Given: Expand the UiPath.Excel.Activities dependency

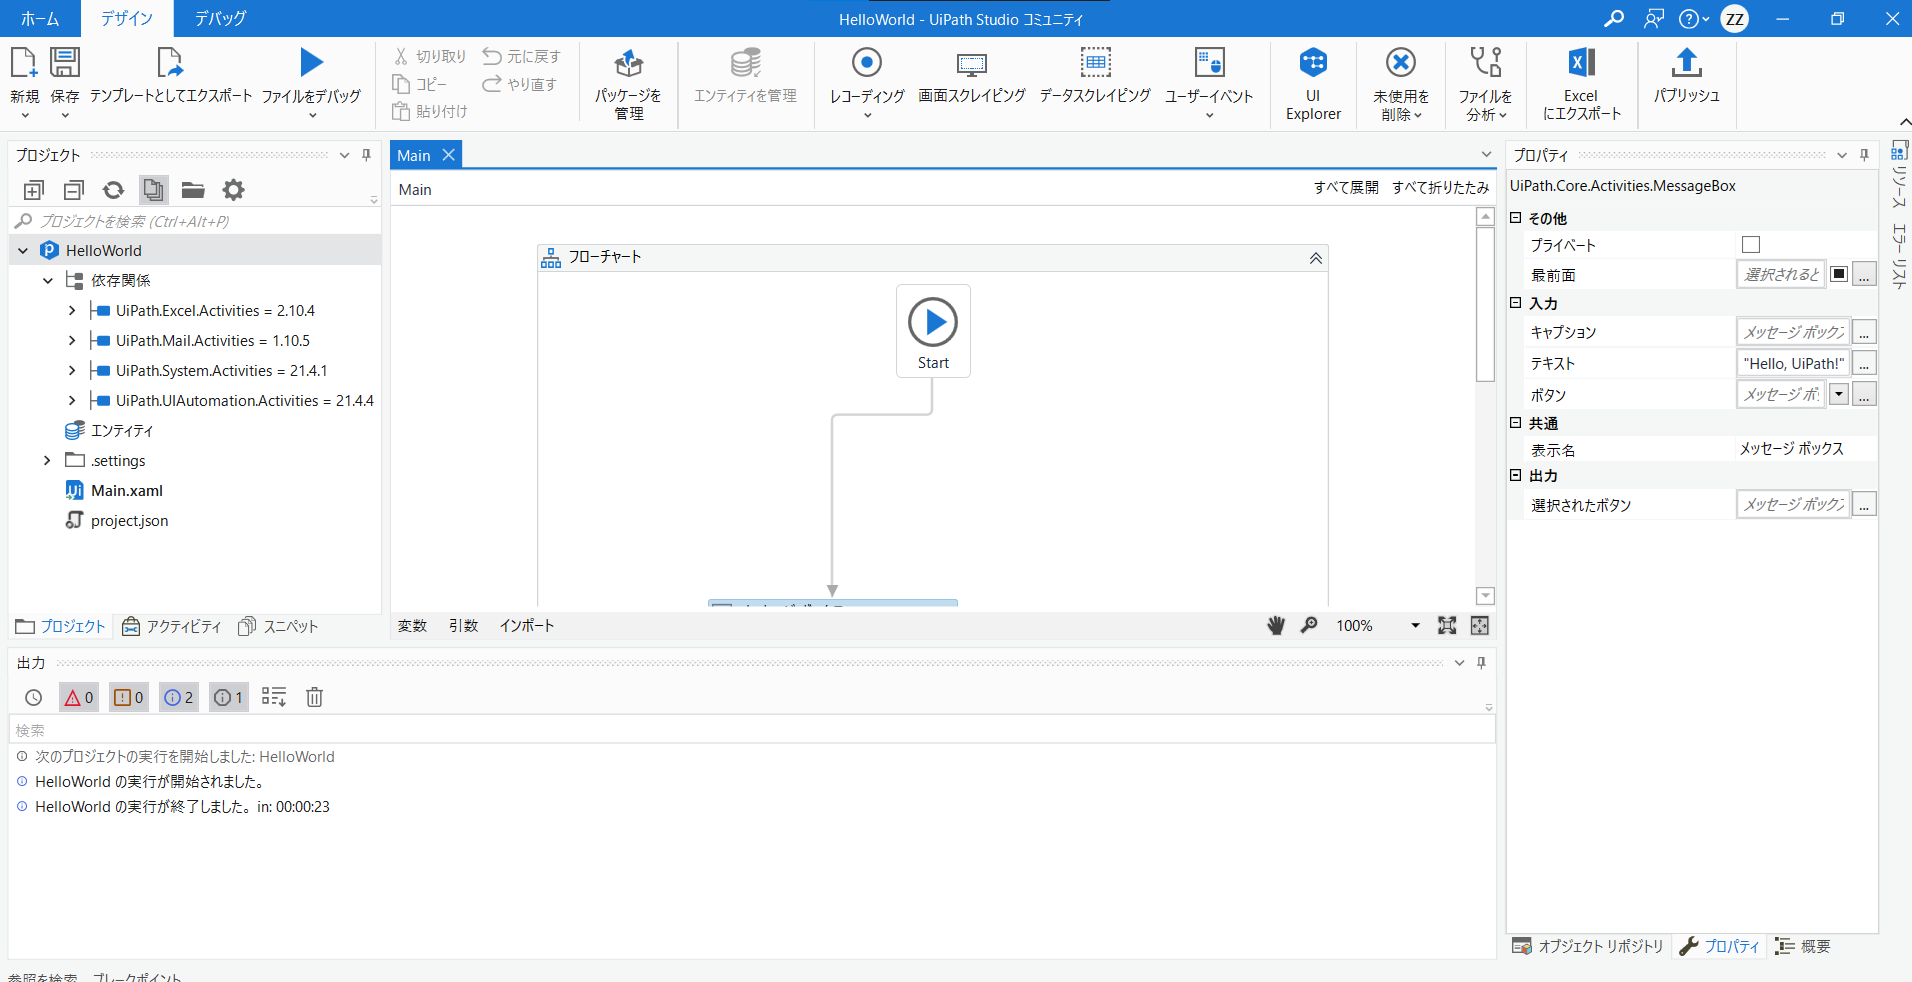Looking at the screenshot, I should click(x=72, y=311).
